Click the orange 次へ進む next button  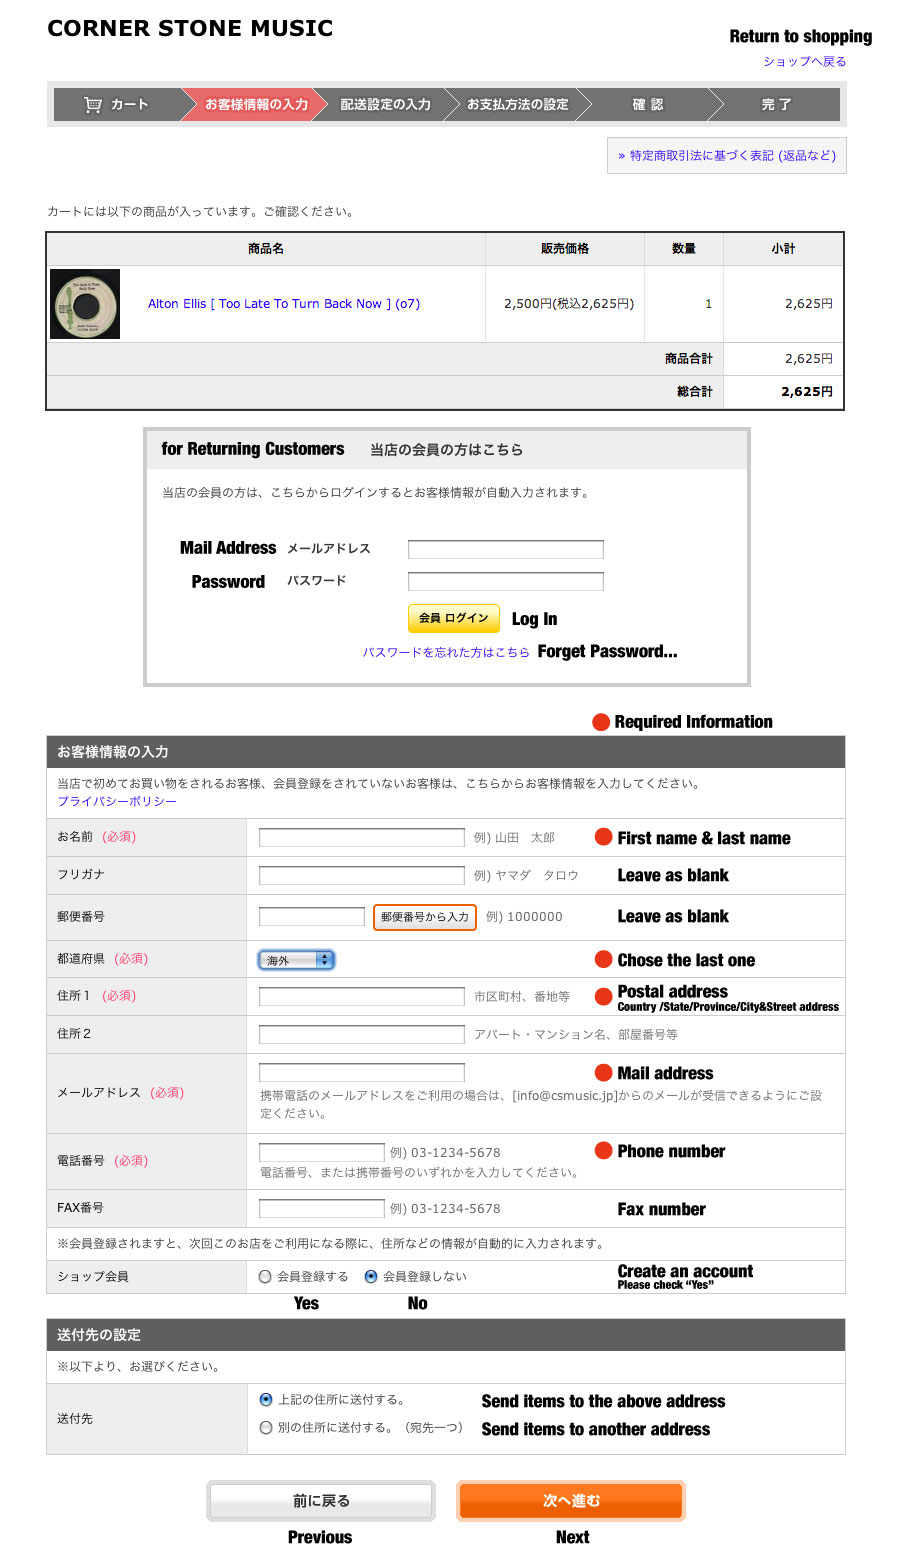click(571, 1501)
